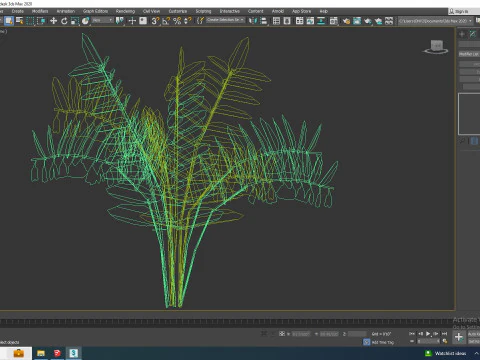Choose the Select and Move tool
Image resolution: width=480 pixels, height=360 pixels.
53,21
